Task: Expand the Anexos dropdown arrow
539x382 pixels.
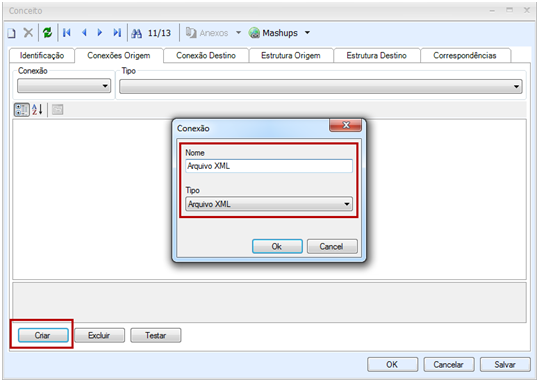Action: coord(238,33)
